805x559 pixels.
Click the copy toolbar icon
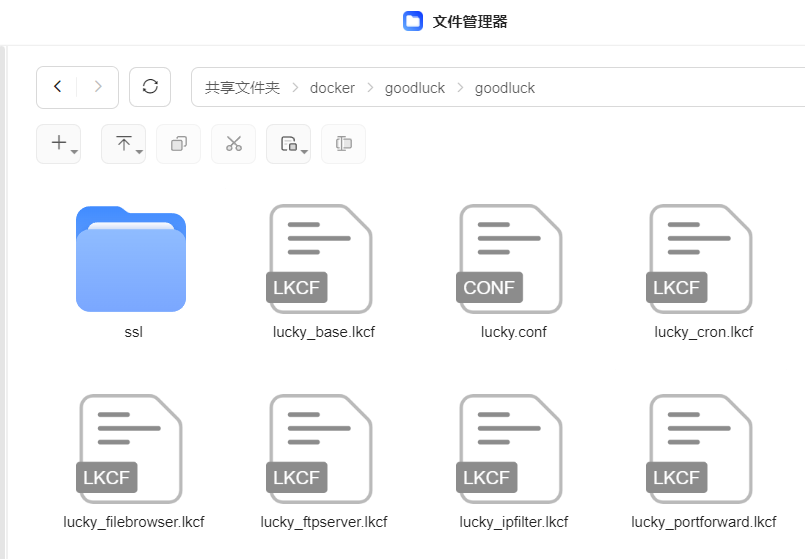[x=179, y=144]
